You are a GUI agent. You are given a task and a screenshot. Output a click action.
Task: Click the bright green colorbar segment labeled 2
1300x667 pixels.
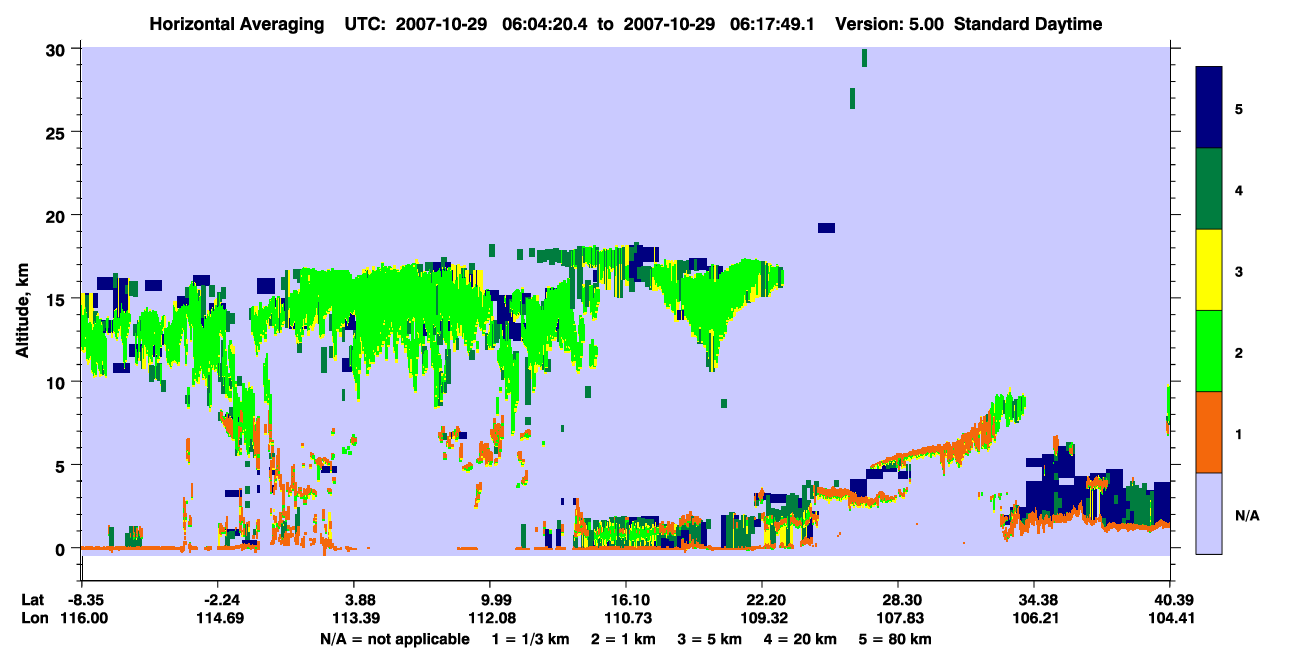pos(1209,351)
